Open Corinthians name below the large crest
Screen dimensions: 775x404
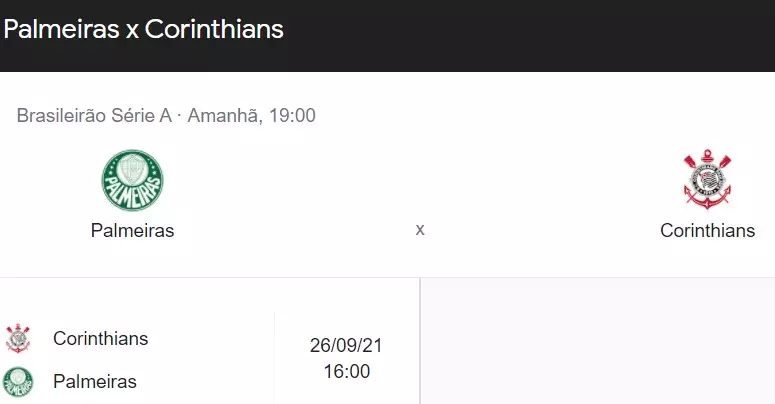(707, 230)
